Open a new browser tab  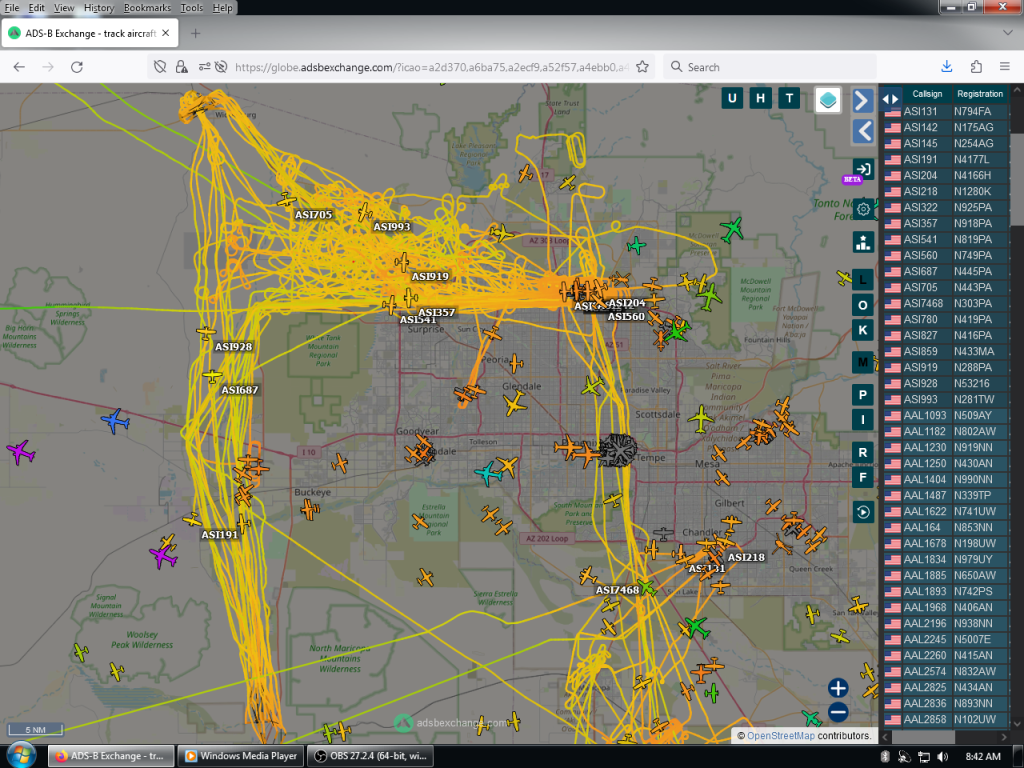coord(195,33)
